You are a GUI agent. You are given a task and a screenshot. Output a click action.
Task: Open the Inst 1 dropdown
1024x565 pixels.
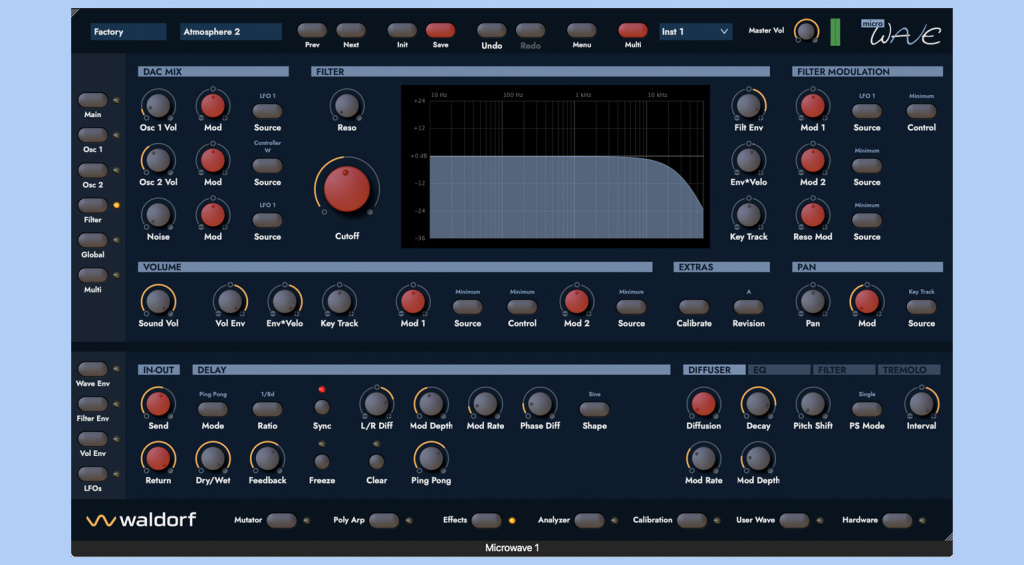(x=694, y=31)
